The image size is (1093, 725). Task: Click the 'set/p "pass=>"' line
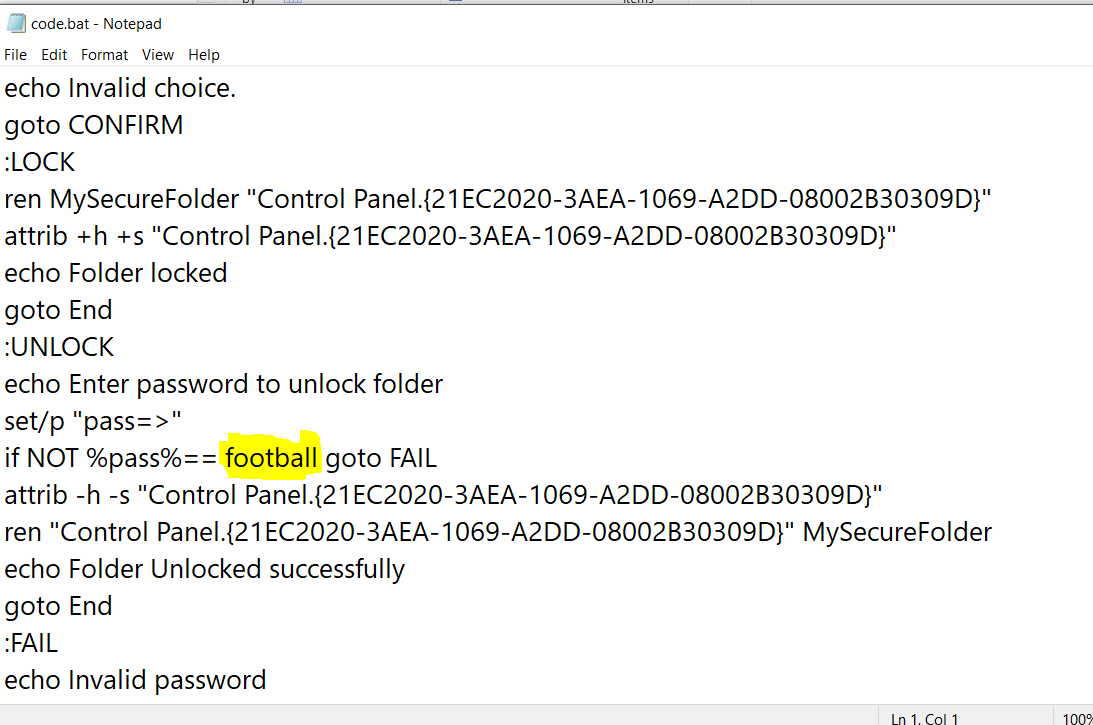click(93, 421)
